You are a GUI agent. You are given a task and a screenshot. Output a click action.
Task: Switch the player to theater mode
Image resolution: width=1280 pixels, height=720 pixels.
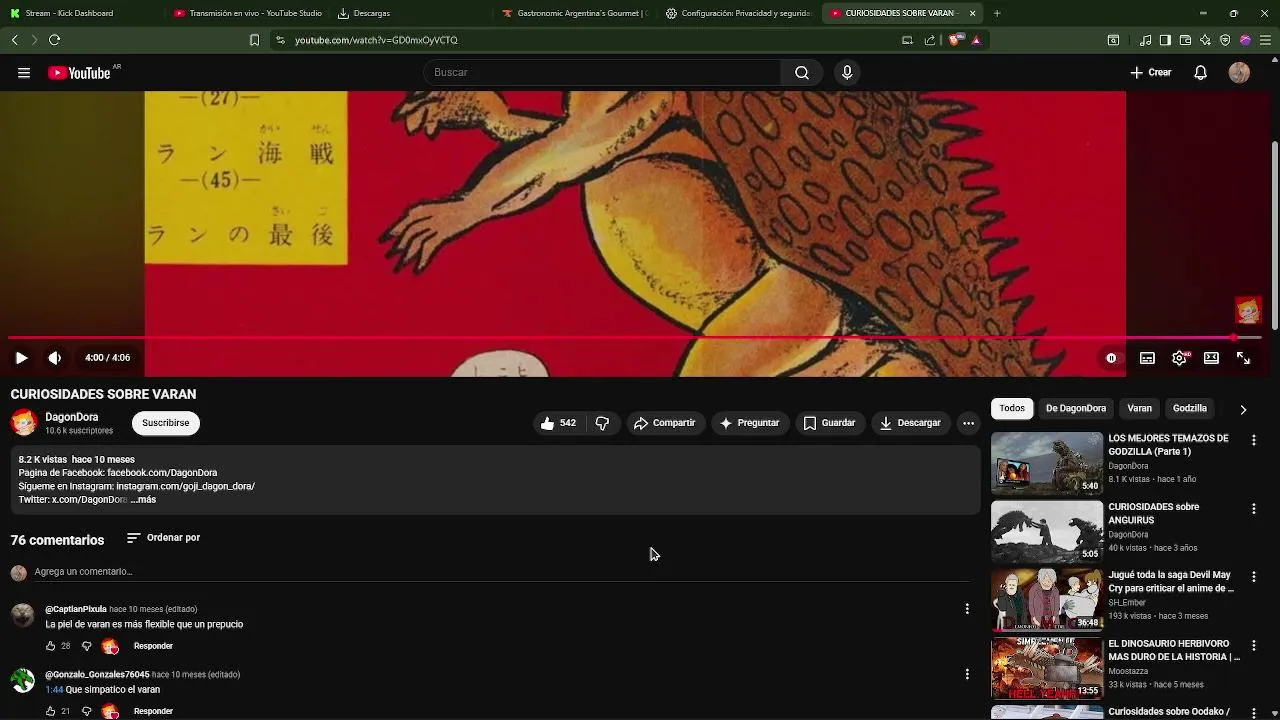click(x=1211, y=358)
